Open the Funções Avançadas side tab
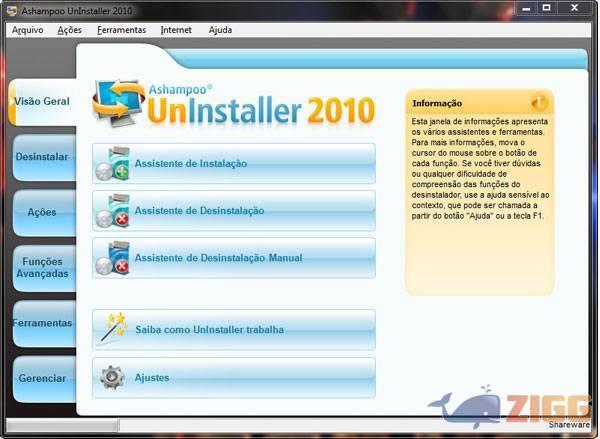Image resolution: width=600 pixels, height=439 pixels. (44, 268)
